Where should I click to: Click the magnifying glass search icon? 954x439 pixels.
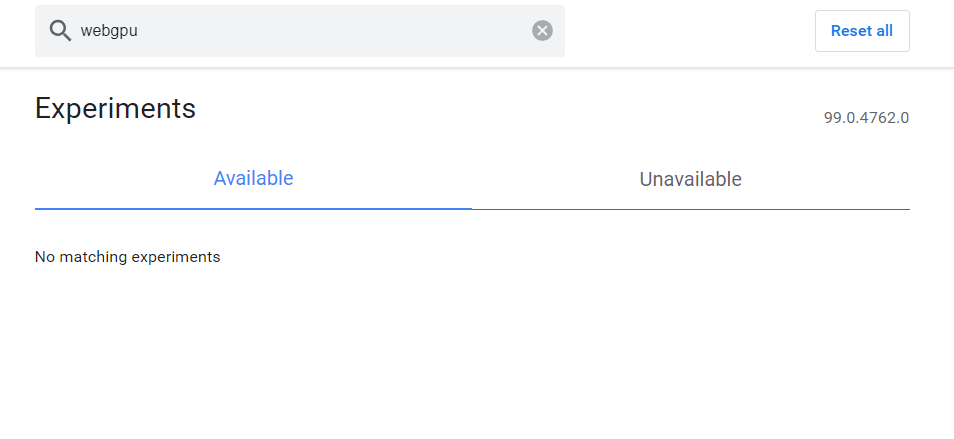(x=61, y=31)
